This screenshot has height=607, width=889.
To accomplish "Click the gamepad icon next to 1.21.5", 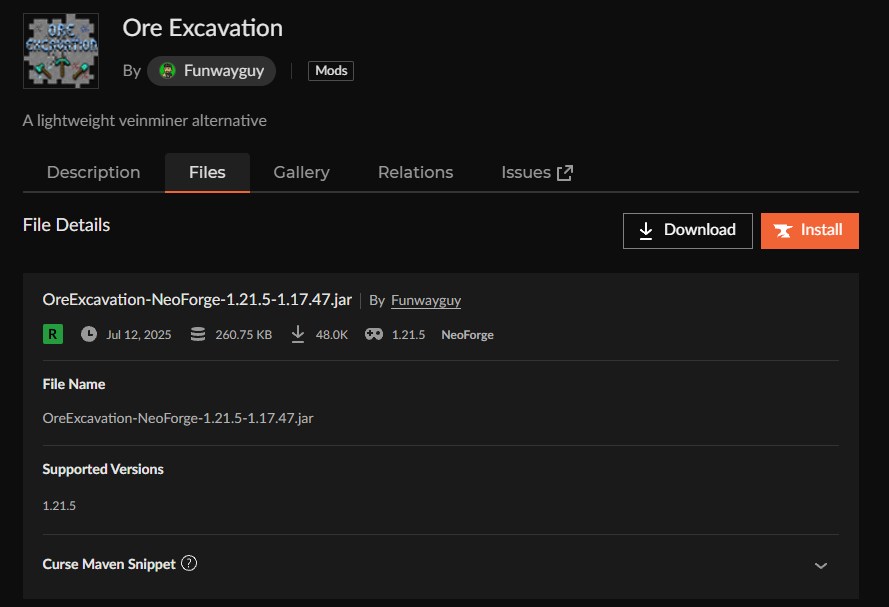I will (x=373, y=334).
